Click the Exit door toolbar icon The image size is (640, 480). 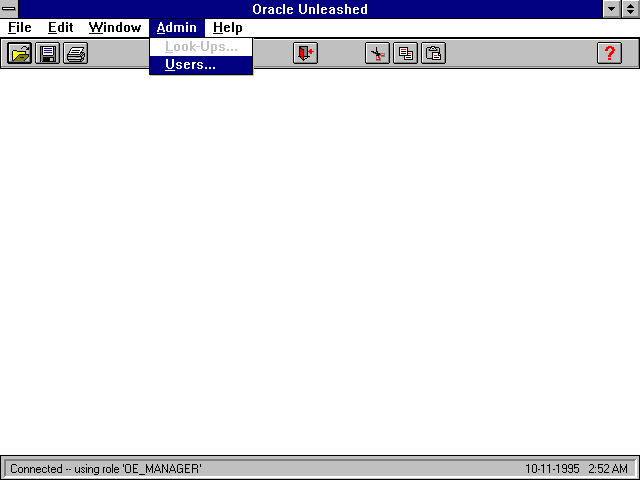pyautogui.click(x=305, y=54)
